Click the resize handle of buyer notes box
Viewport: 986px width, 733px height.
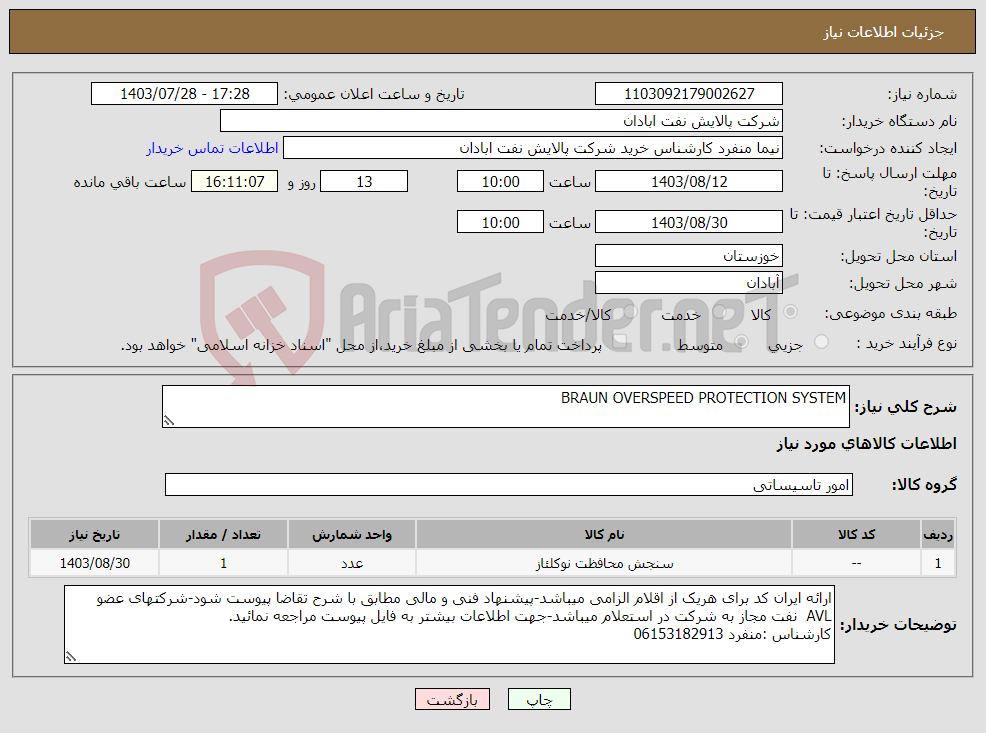click(x=70, y=657)
